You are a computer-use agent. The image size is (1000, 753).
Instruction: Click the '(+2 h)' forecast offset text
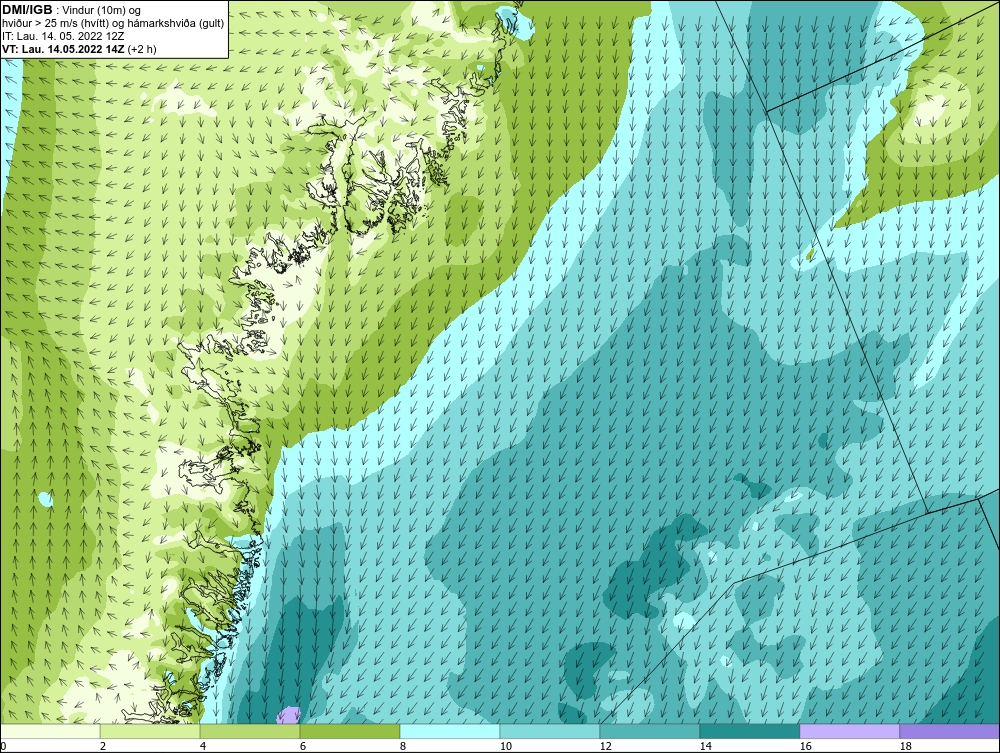tap(142, 48)
